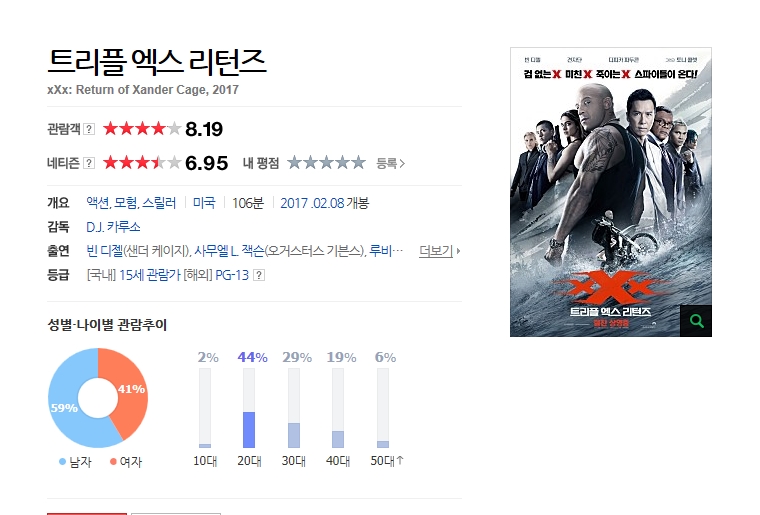
Task: Click the help icon beside PG-13
Action: pos(259,275)
